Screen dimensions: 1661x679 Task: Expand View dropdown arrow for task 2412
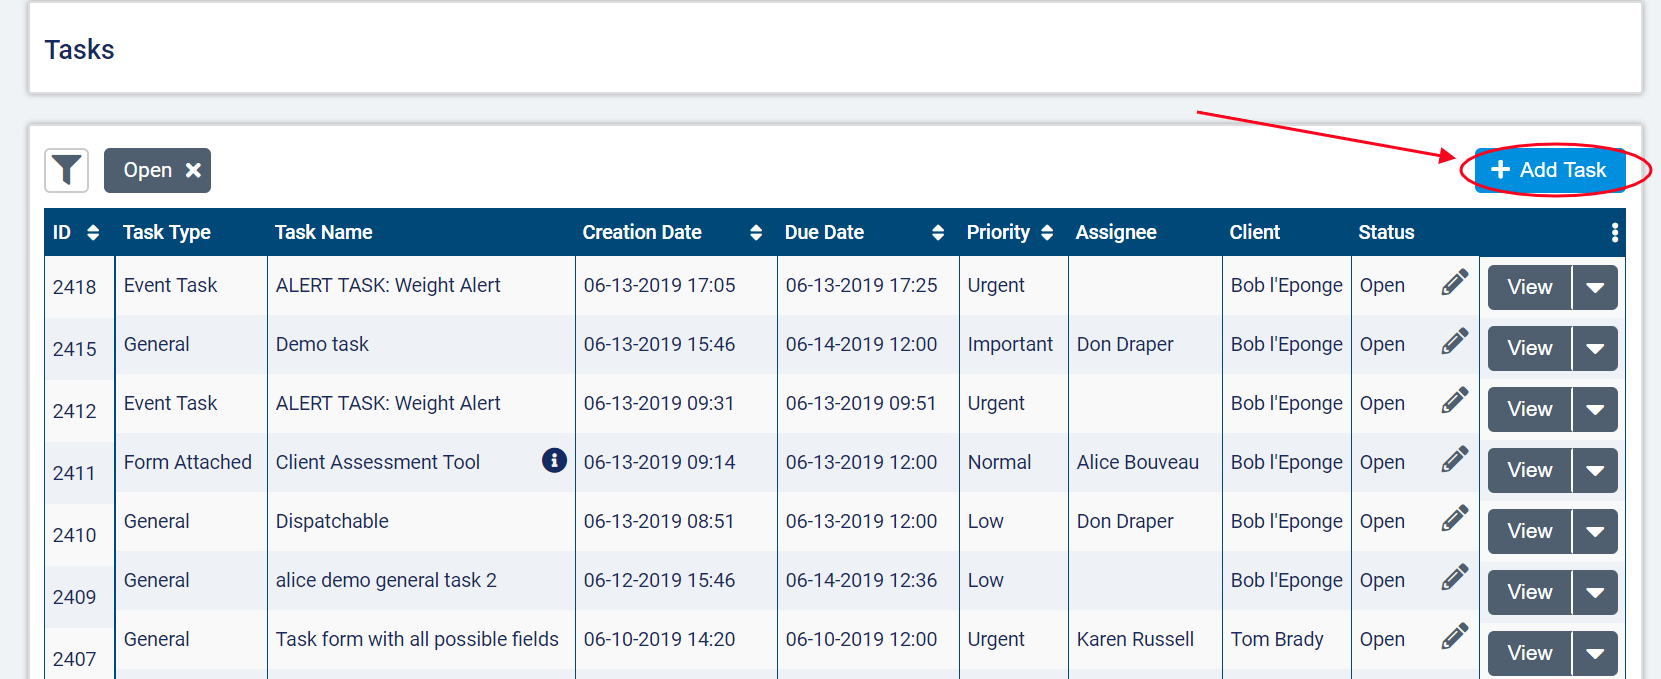pos(1595,410)
